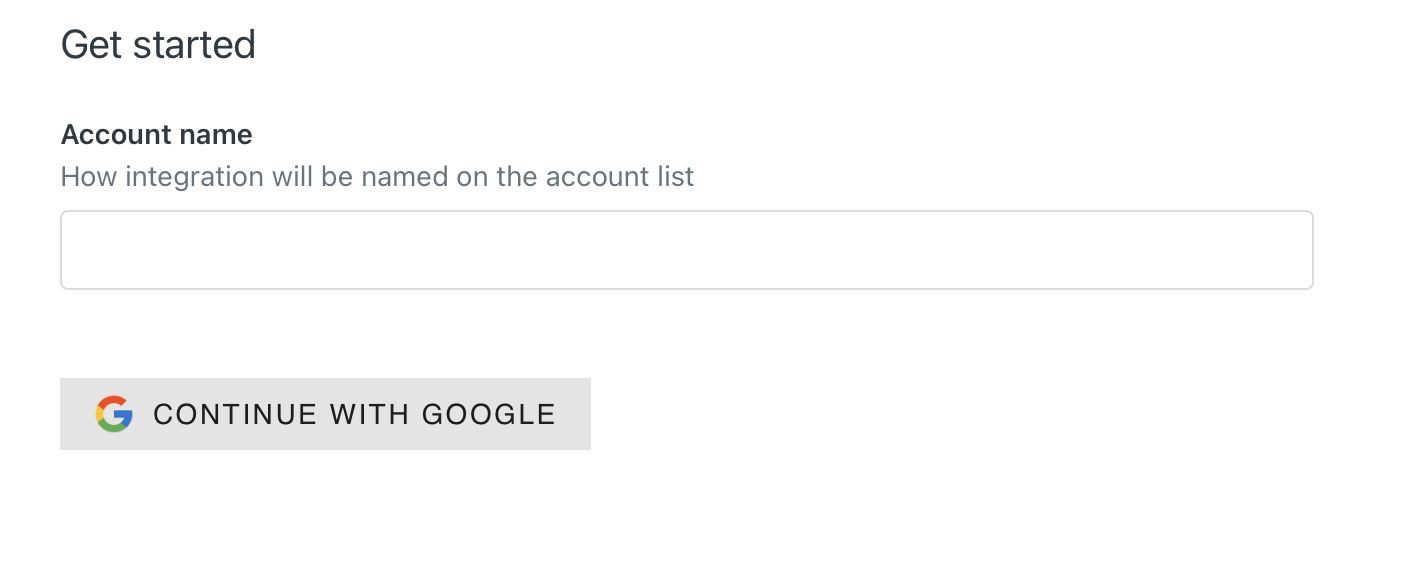Screen dimensions: 1414x586
Task: Click the word 'WITH' on the Google button
Action: 370,414
